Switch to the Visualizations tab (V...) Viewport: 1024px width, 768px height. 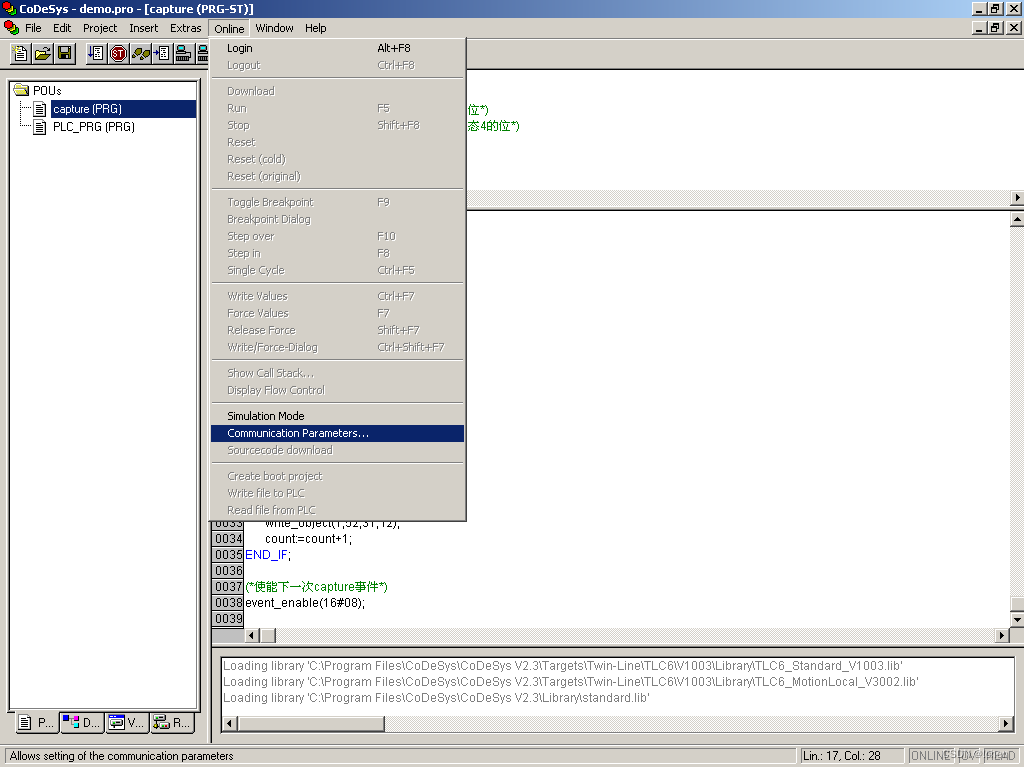pyautogui.click(x=127, y=722)
